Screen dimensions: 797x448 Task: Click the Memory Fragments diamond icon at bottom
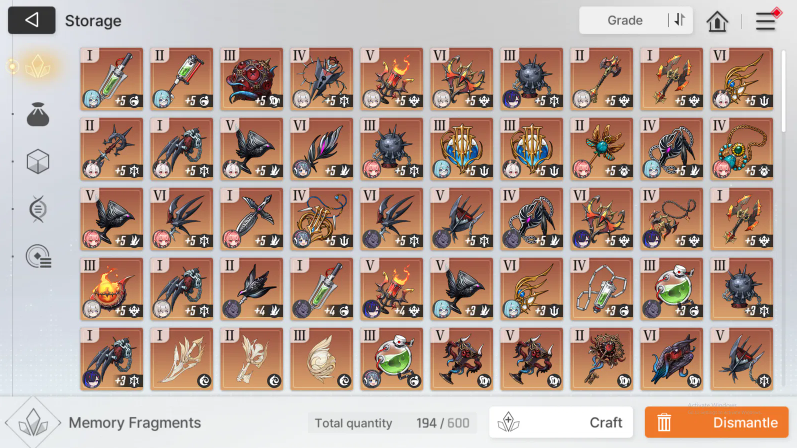(x=33, y=423)
